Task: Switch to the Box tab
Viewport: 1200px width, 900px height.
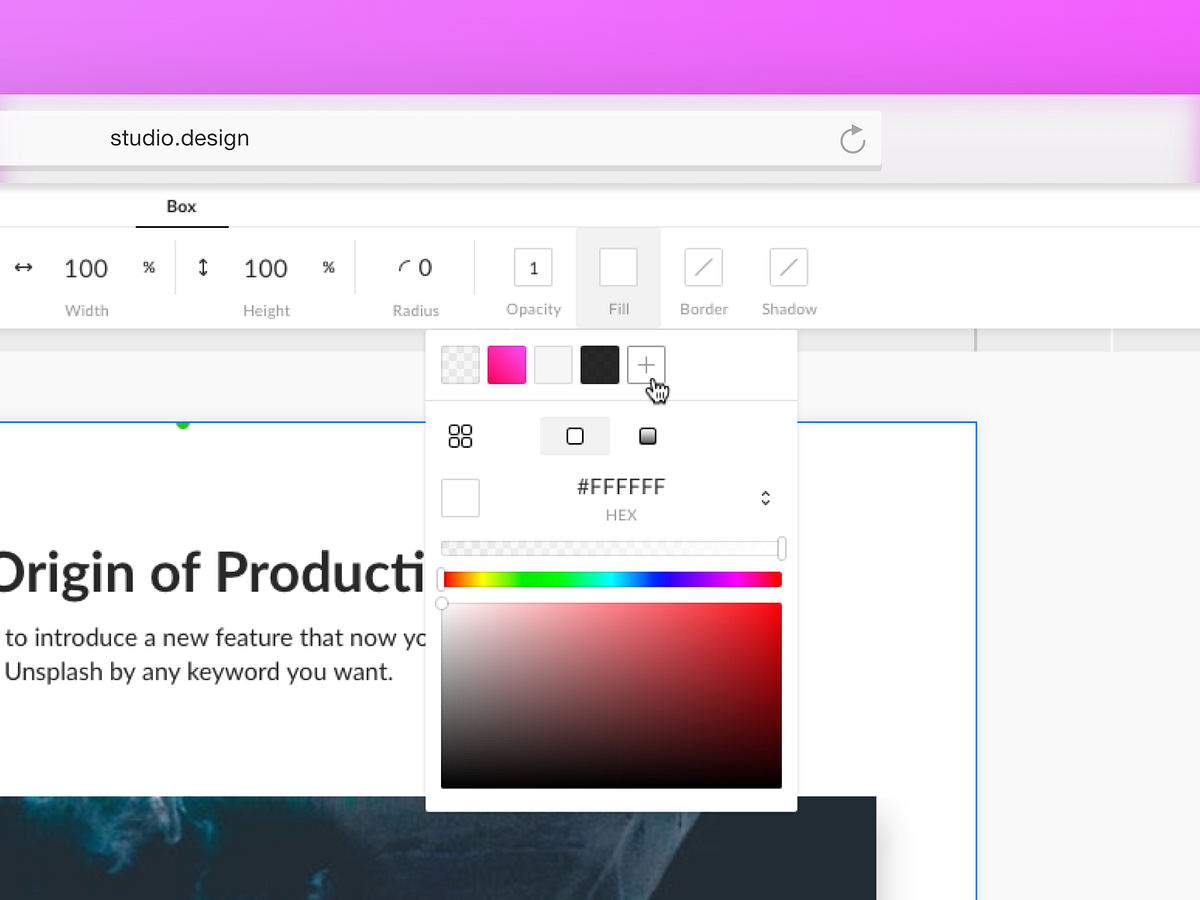Action: click(181, 207)
